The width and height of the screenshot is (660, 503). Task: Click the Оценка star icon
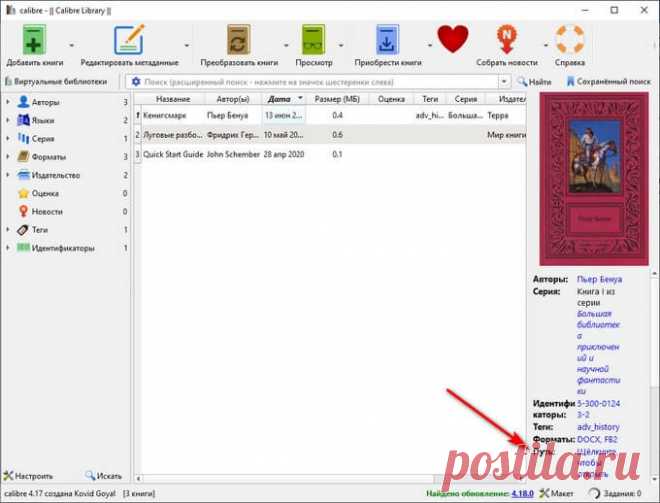click(24, 193)
